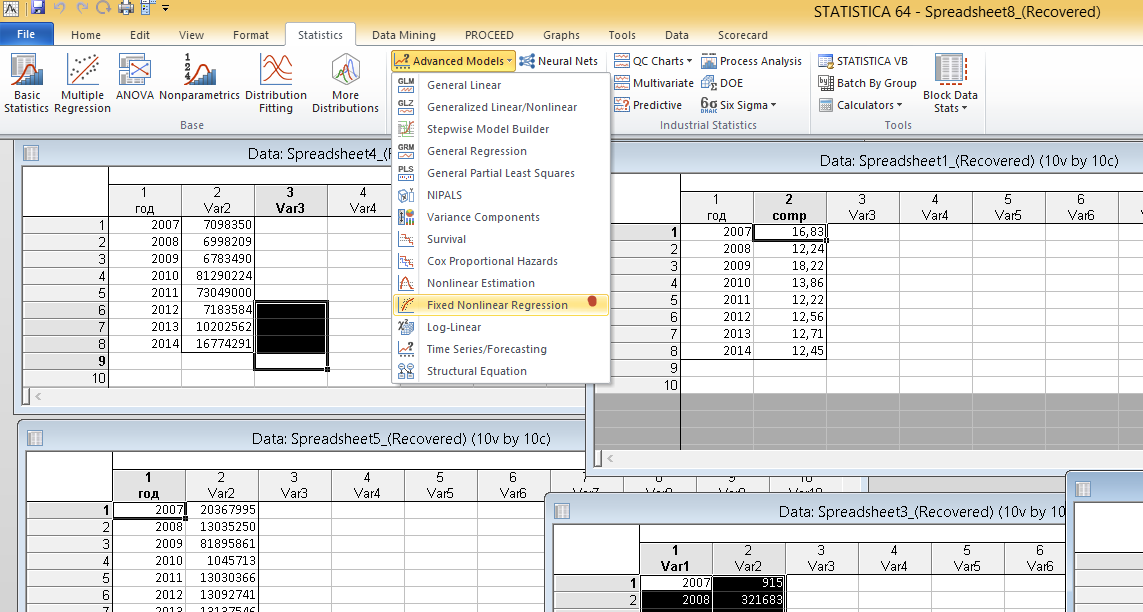Collapse the Advanced Models dropdown
Image resolution: width=1143 pixels, height=612 pixels.
click(x=453, y=61)
